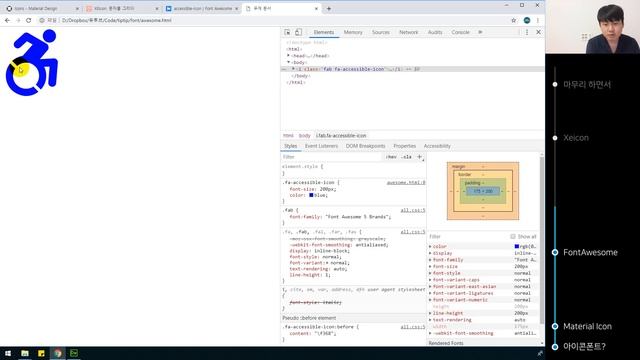Toggle the device toolbar icon in DevTools
Viewport: 640px width, 360px height.
coord(298,32)
